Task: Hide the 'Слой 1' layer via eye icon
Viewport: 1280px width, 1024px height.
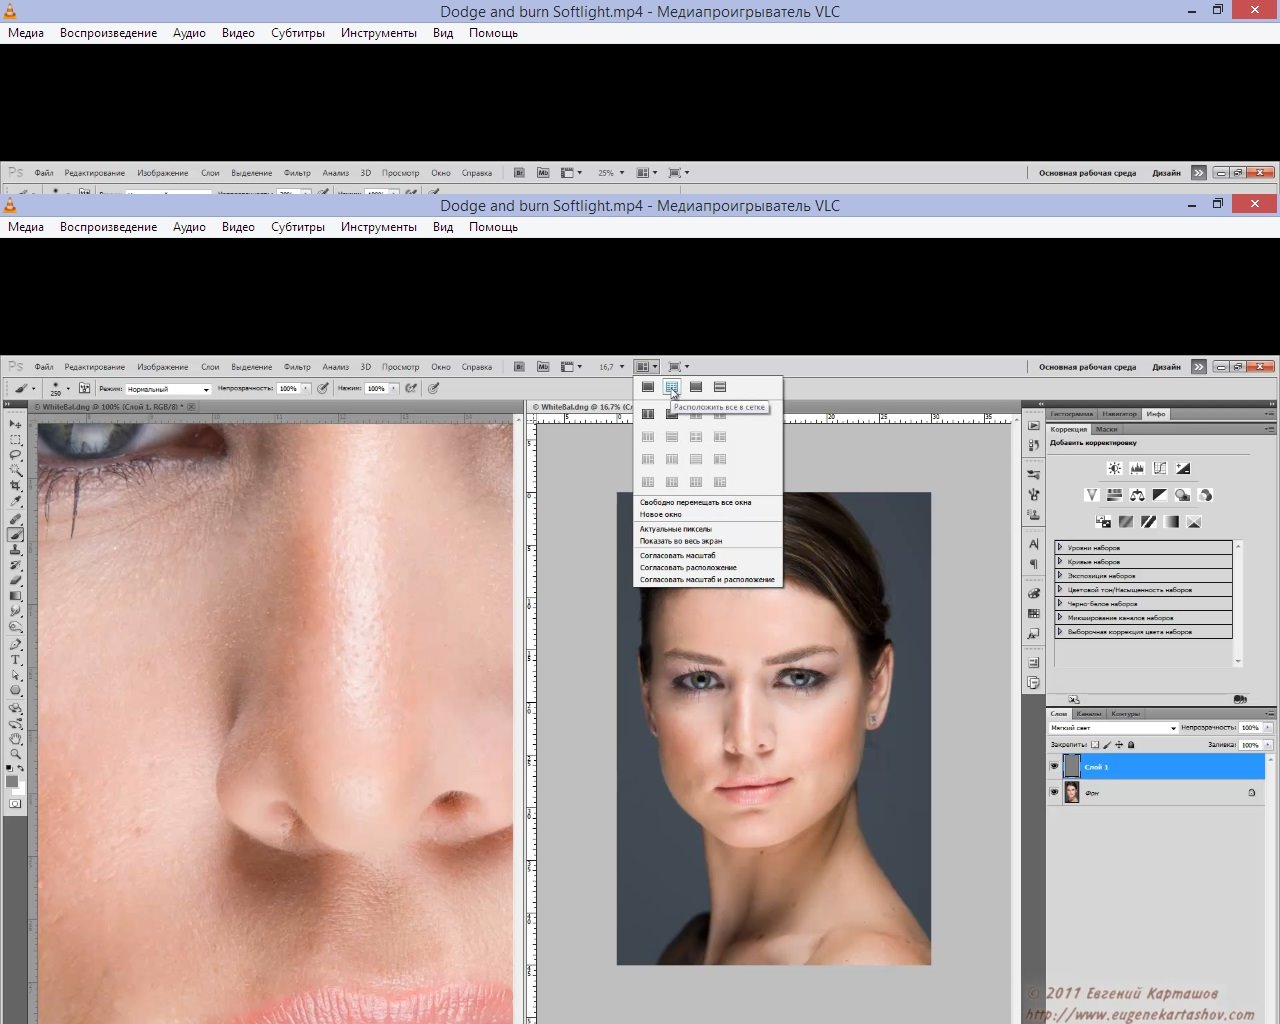Action: [x=1054, y=767]
